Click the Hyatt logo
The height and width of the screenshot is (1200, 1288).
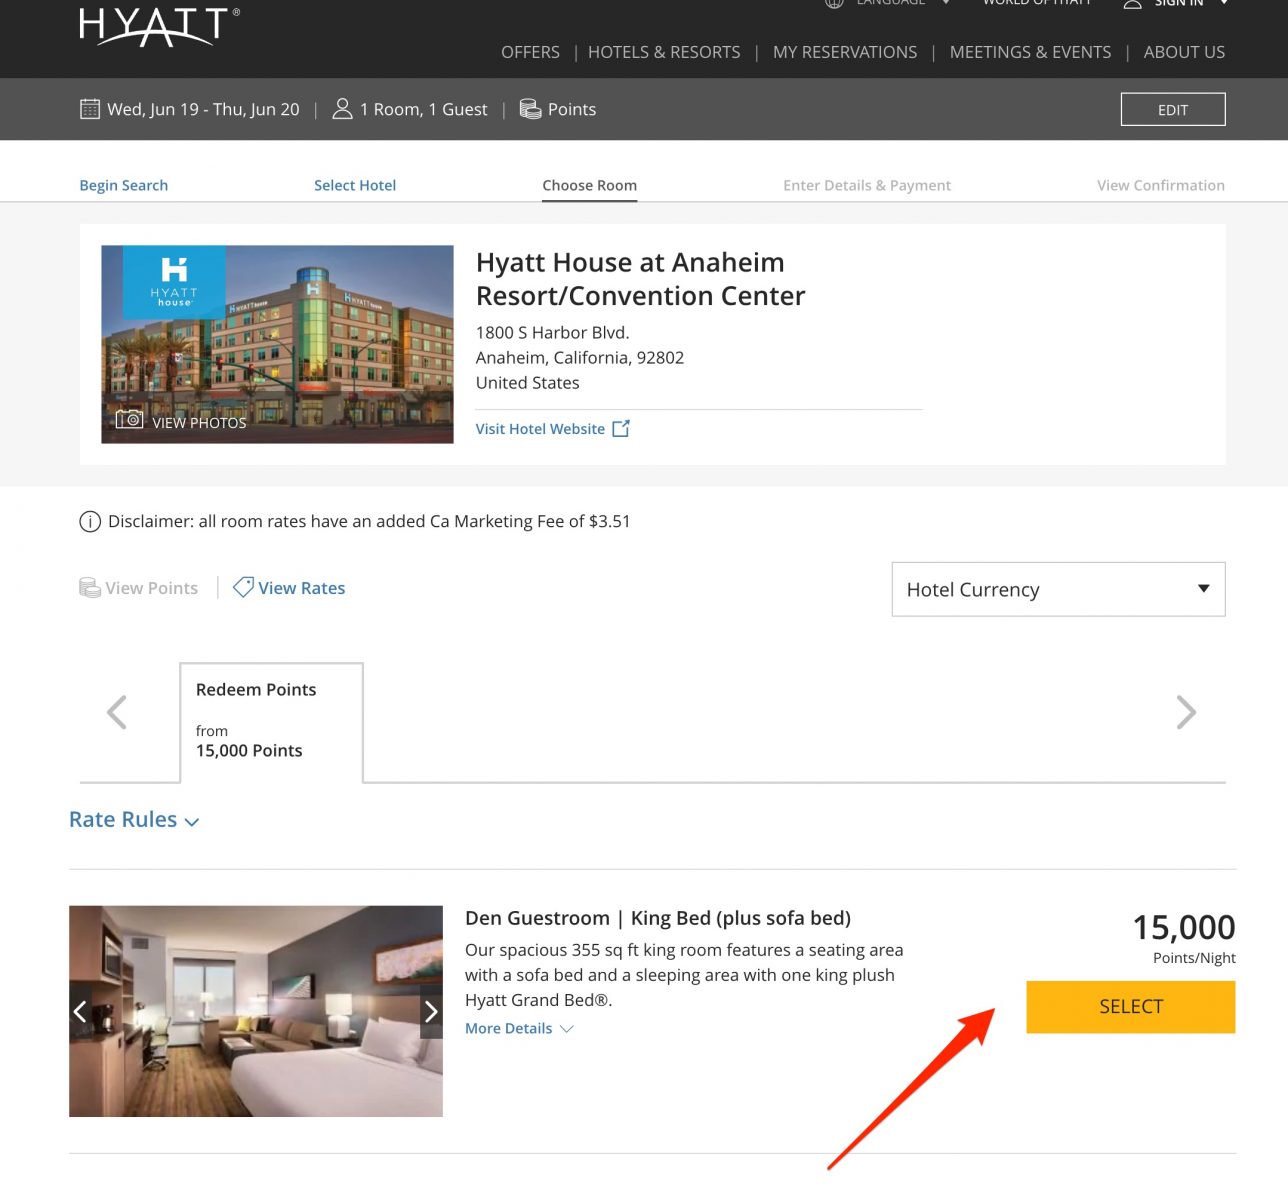(x=159, y=27)
